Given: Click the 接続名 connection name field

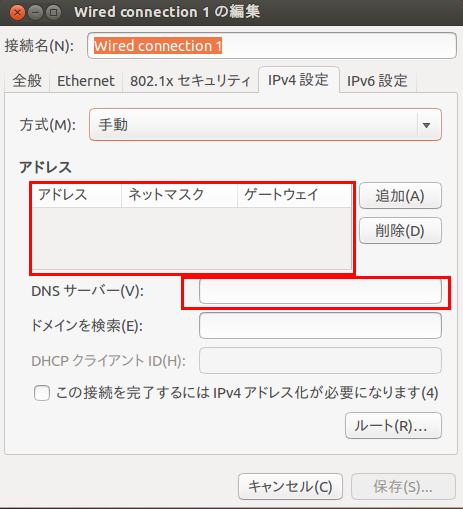Looking at the screenshot, I should 272,46.
